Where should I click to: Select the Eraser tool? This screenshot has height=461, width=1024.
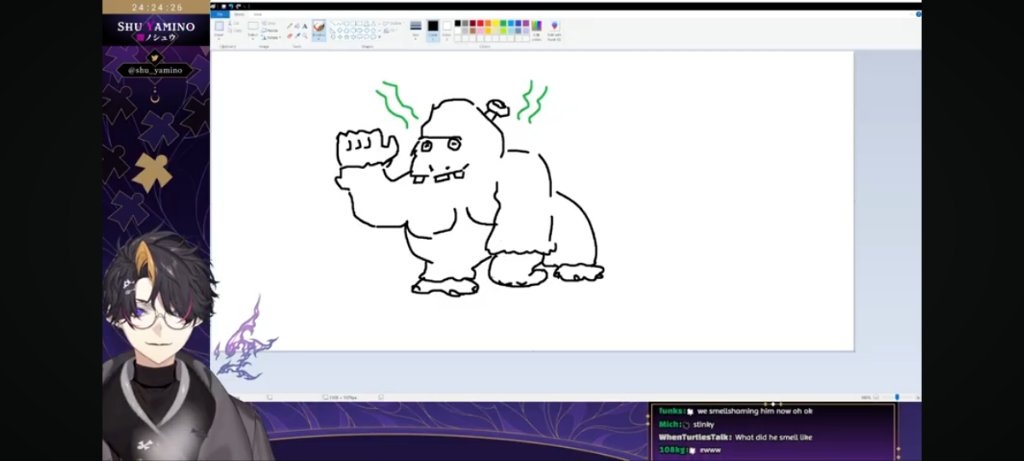(289, 36)
